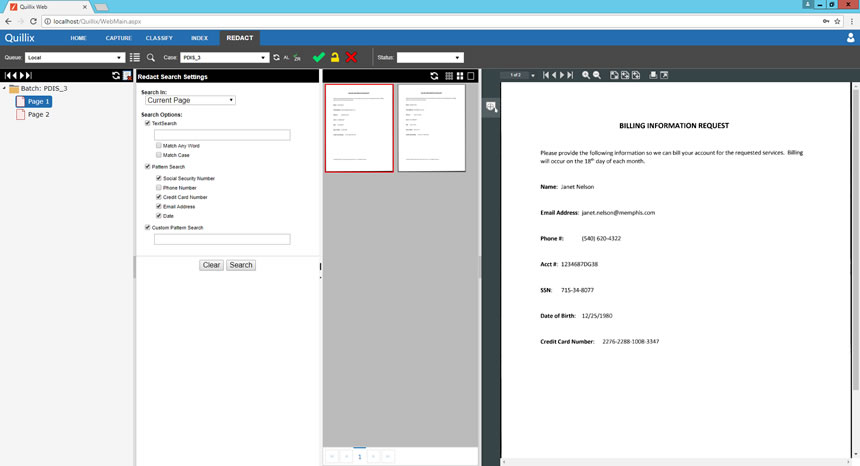
Task: Enable the Phone Number pattern checkbox
Action: tap(159, 188)
